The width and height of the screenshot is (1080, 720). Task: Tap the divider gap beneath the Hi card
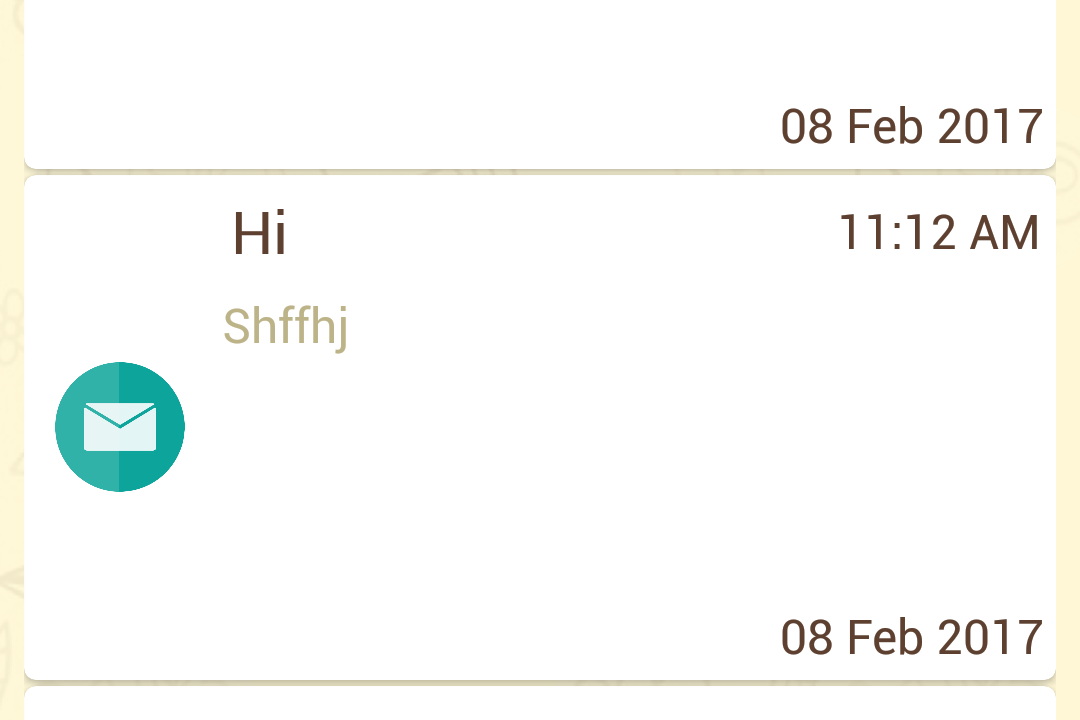point(540,683)
